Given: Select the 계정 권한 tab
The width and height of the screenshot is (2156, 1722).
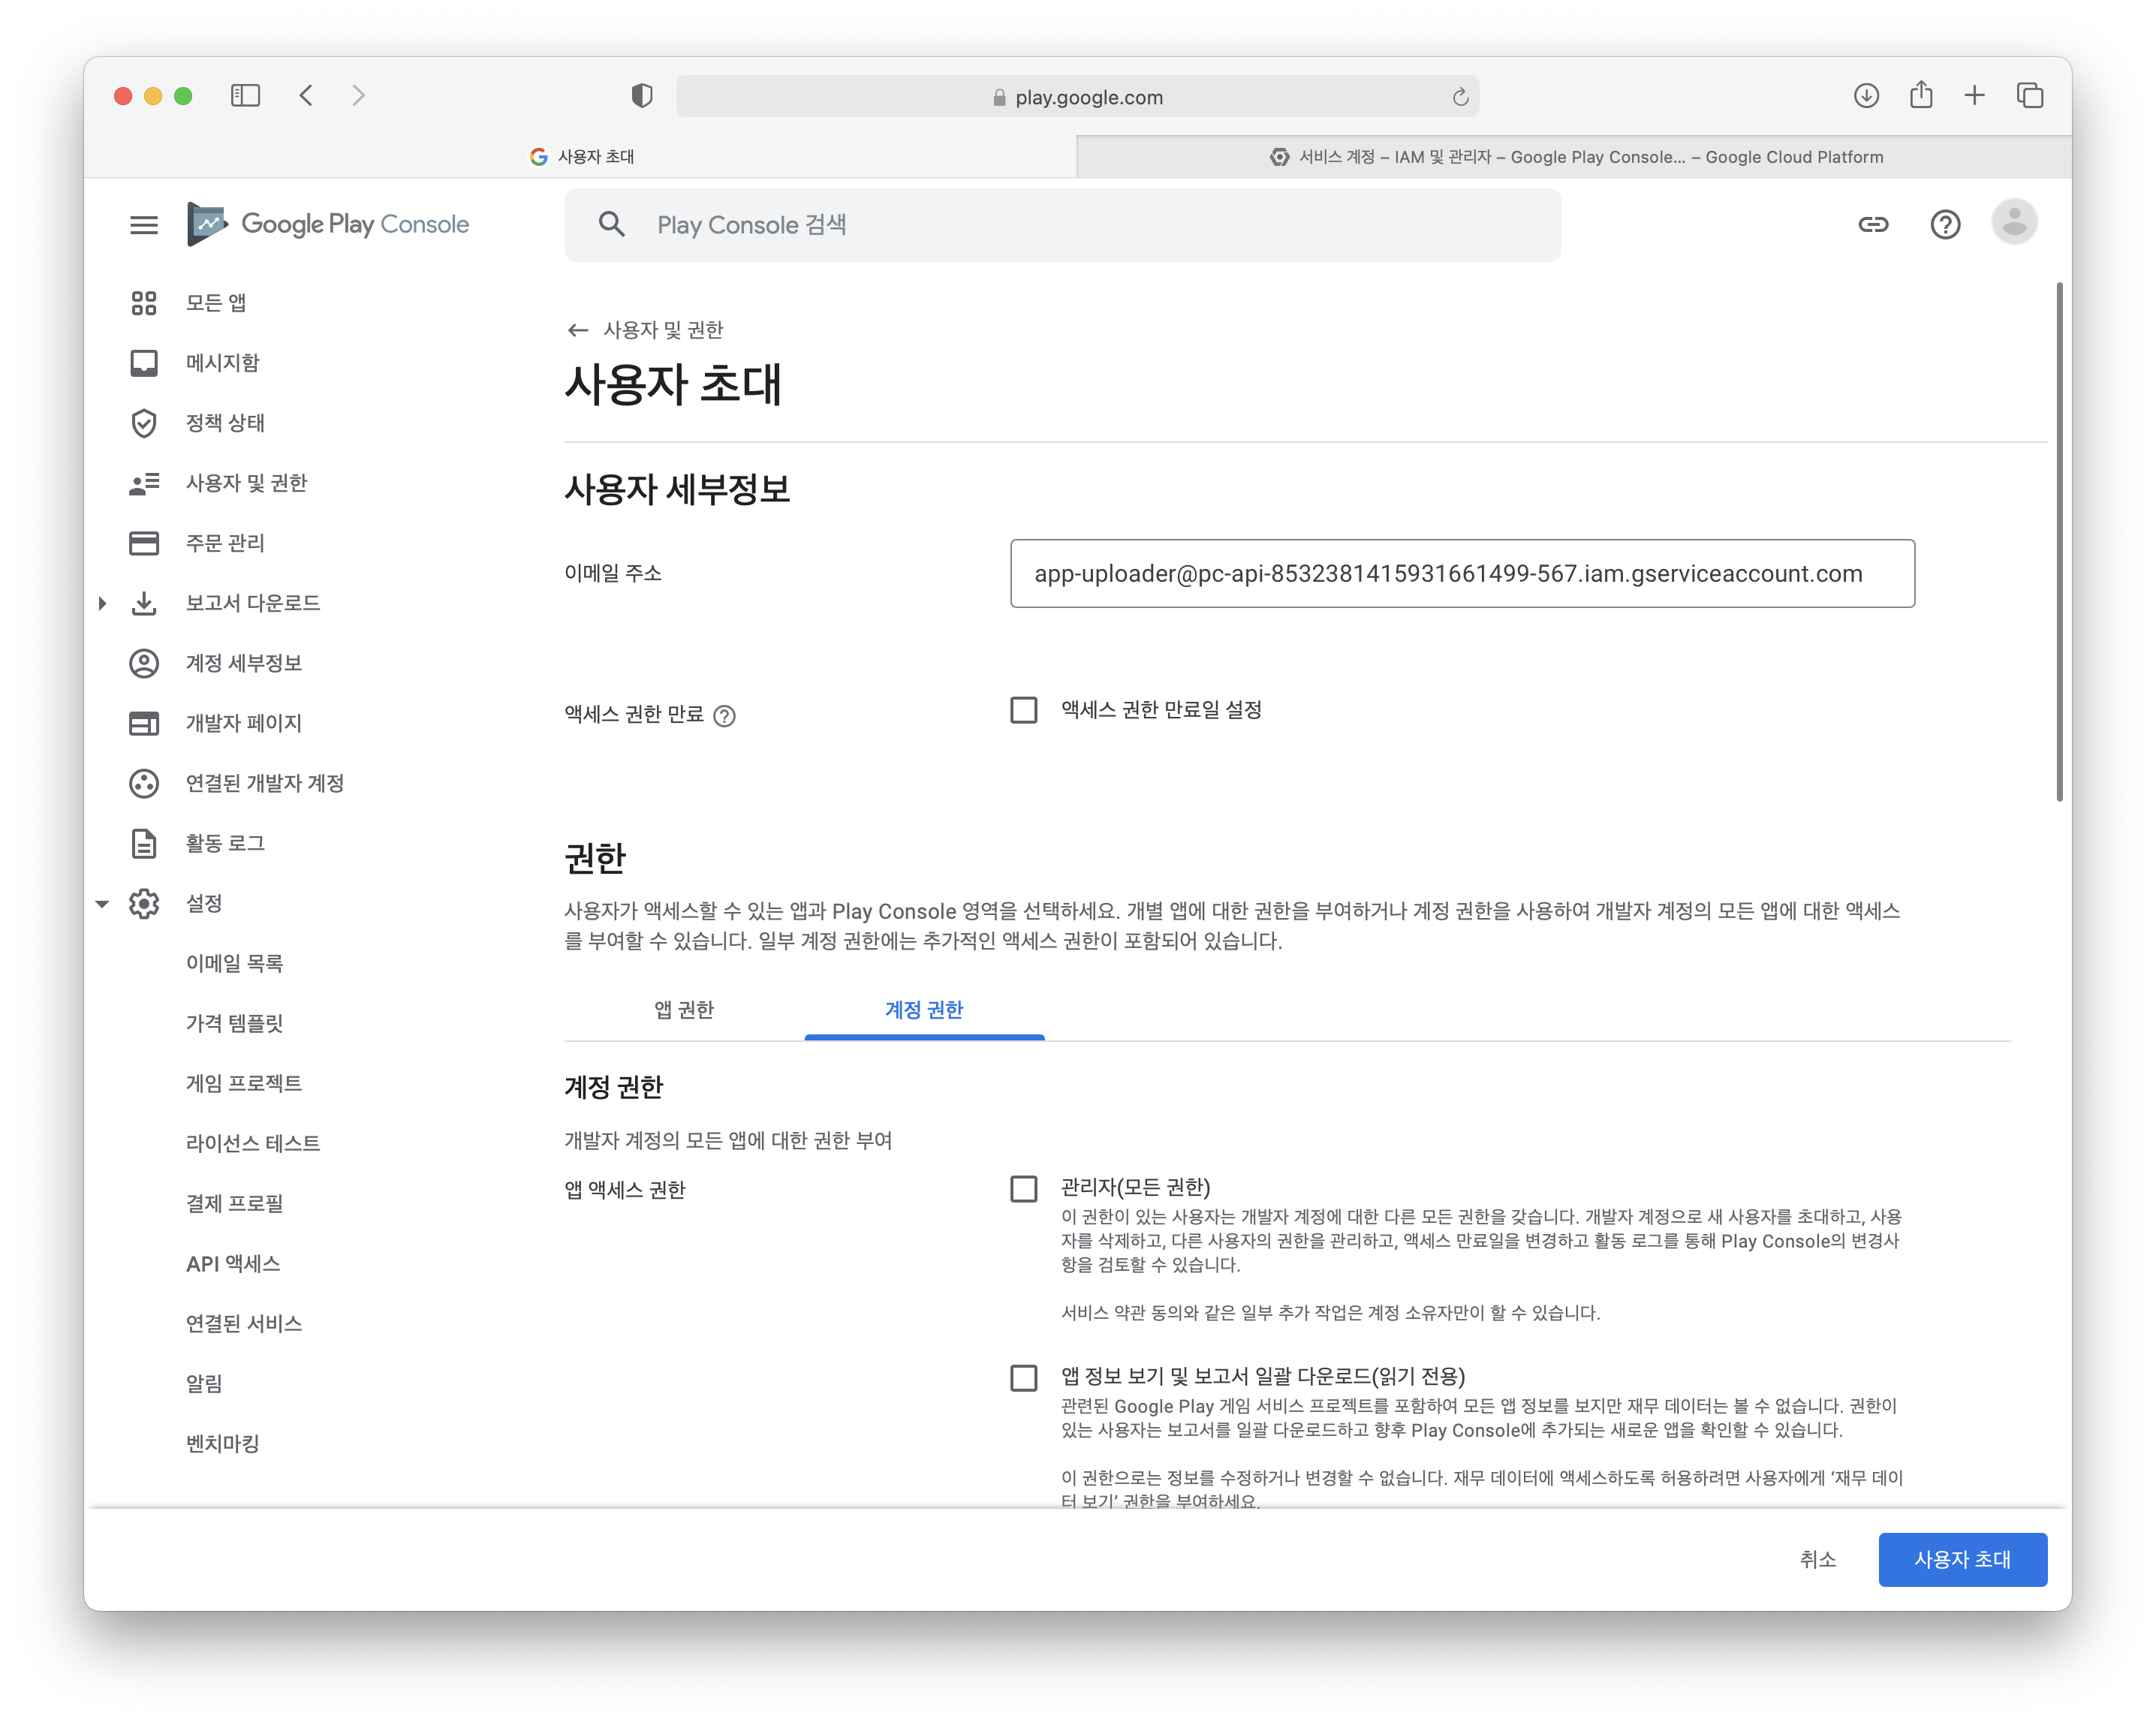Looking at the screenshot, I should 924,1010.
